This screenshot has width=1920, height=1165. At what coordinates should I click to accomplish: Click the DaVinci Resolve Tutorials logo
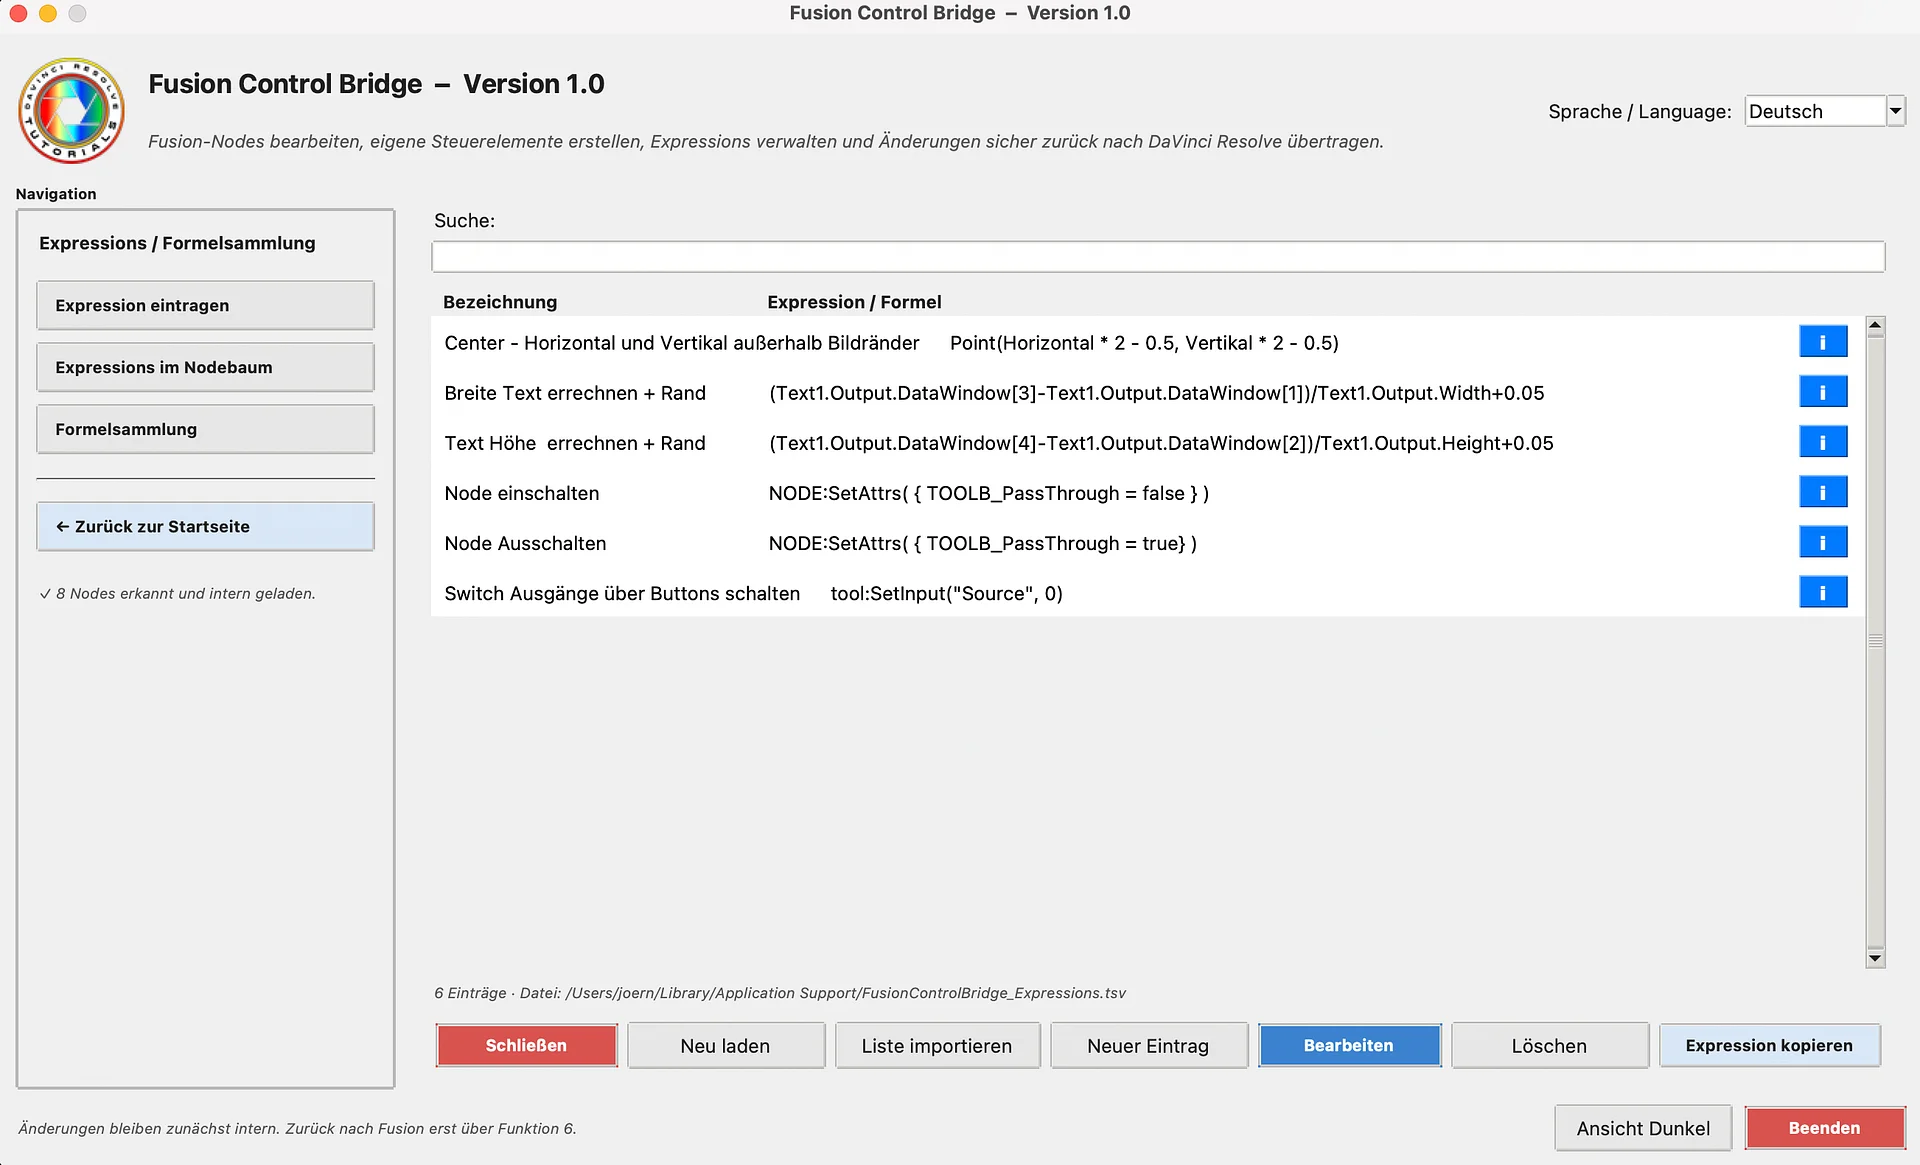pyautogui.click(x=71, y=110)
